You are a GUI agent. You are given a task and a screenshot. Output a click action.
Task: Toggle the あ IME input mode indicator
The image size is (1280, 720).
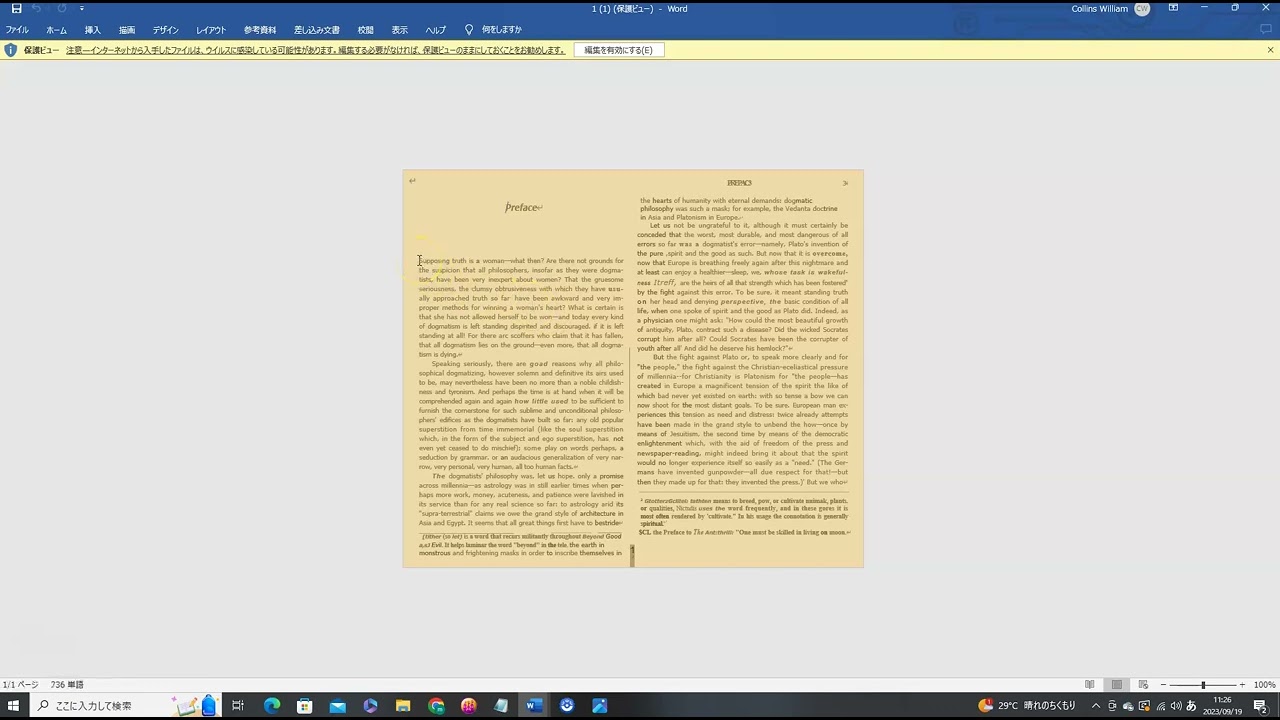click(x=1191, y=706)
